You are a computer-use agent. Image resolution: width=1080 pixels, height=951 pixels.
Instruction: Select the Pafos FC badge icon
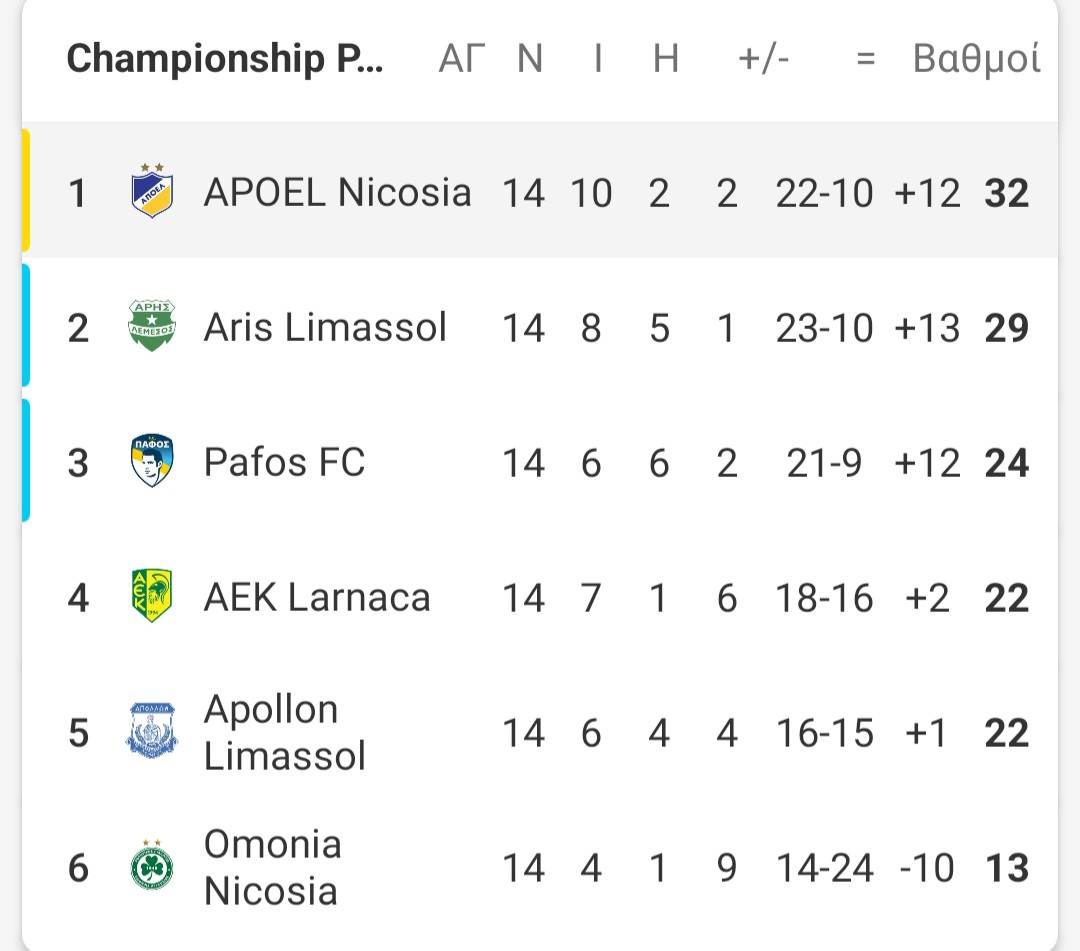152,461
